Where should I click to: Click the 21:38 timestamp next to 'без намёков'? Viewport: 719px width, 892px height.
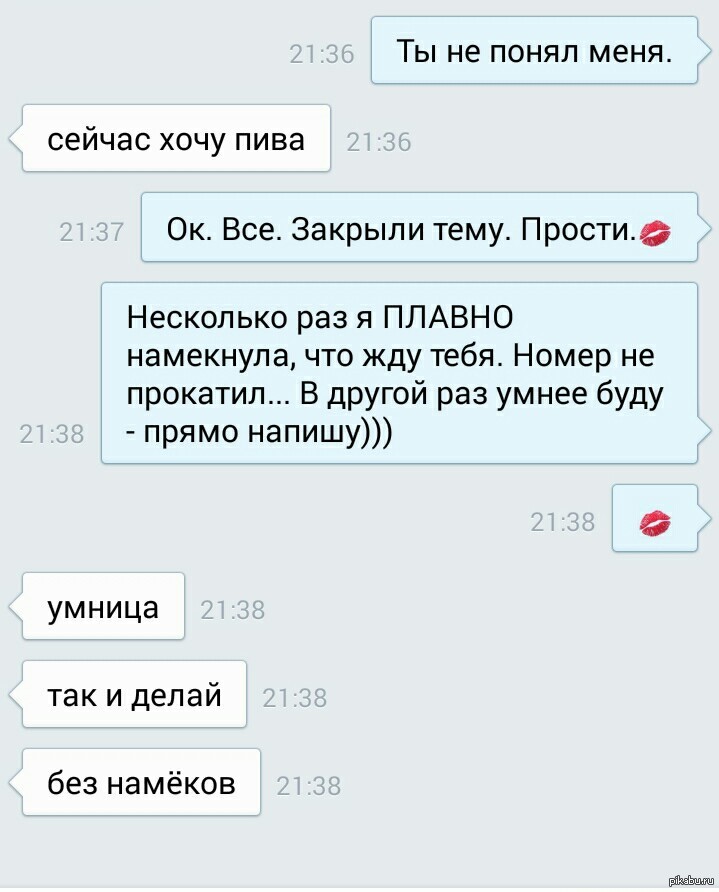coord(309,786)
